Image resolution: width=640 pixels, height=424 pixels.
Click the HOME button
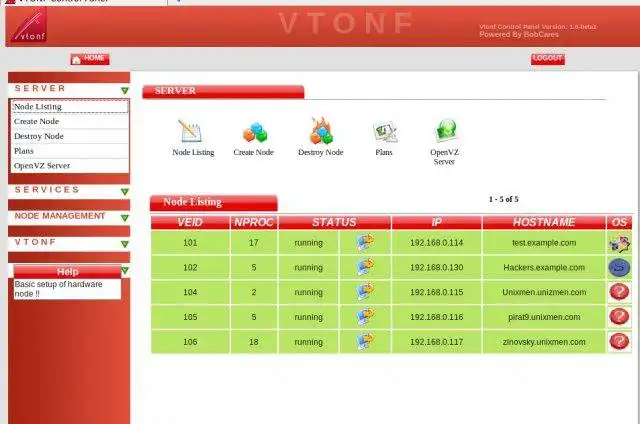(90, 59)
